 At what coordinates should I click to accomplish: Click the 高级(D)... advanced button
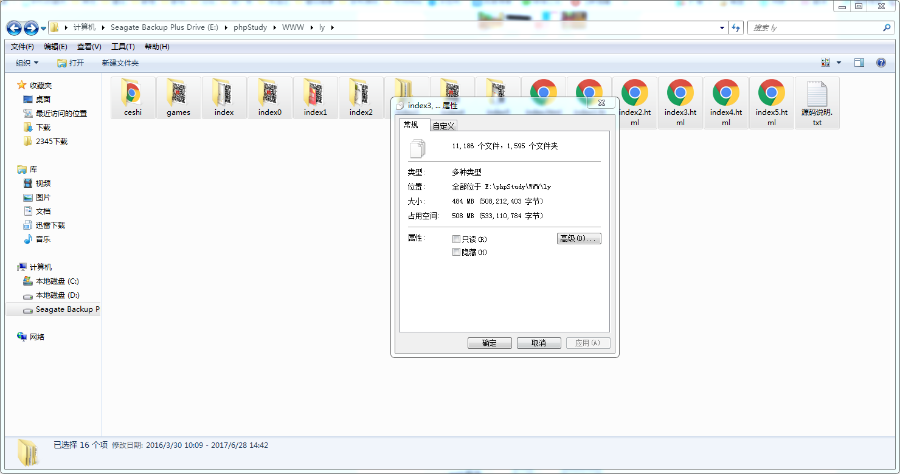point(578,239)
